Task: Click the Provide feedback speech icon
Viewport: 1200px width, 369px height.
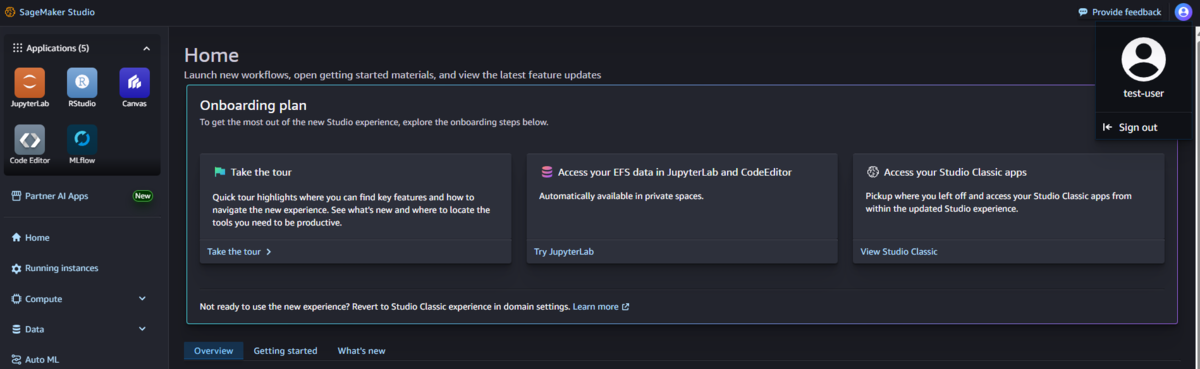Action: (1083, 12)
